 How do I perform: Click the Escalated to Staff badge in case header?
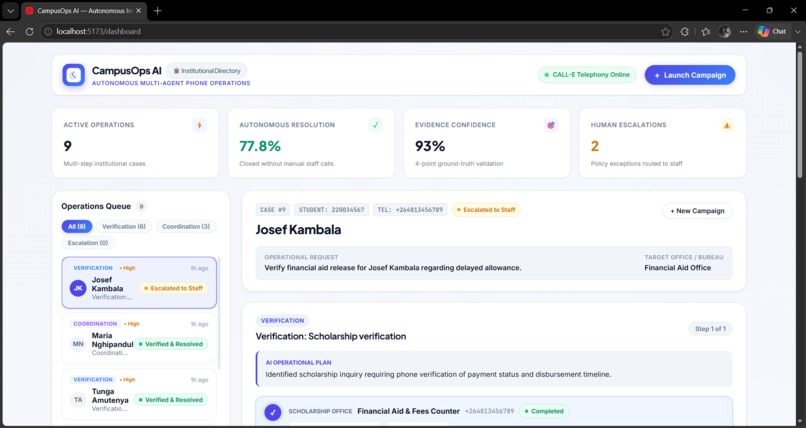point(486,210)
